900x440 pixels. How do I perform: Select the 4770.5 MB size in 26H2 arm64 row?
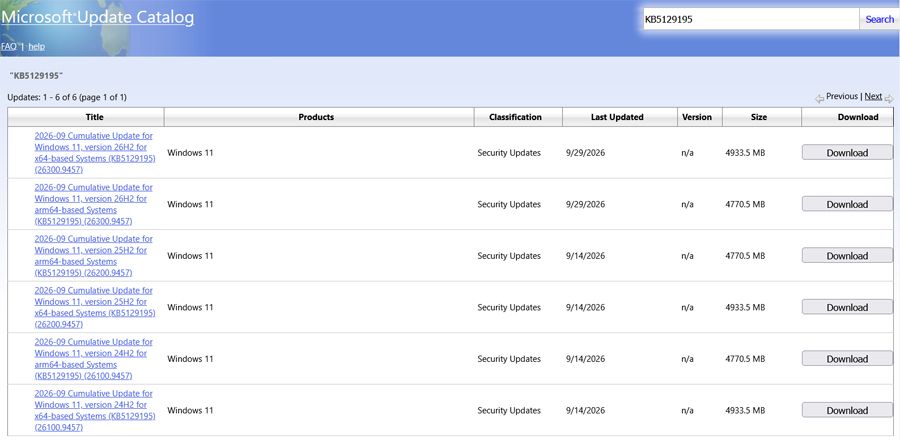745,204
